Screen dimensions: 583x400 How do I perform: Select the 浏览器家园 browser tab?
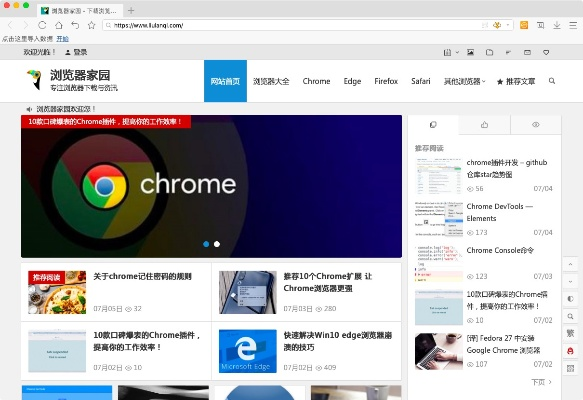[x=80, y=11]
